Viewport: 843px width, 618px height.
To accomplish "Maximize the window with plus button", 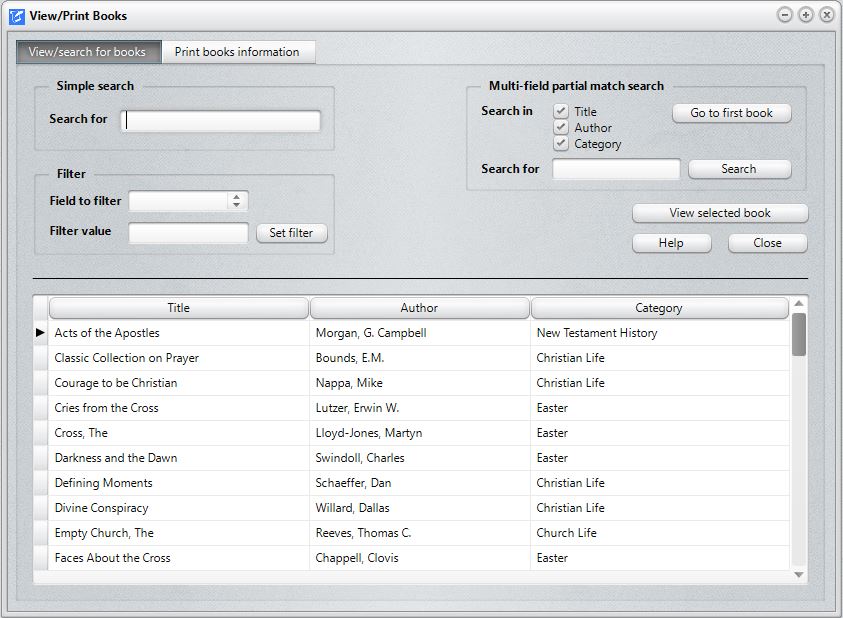I will 806,15.
